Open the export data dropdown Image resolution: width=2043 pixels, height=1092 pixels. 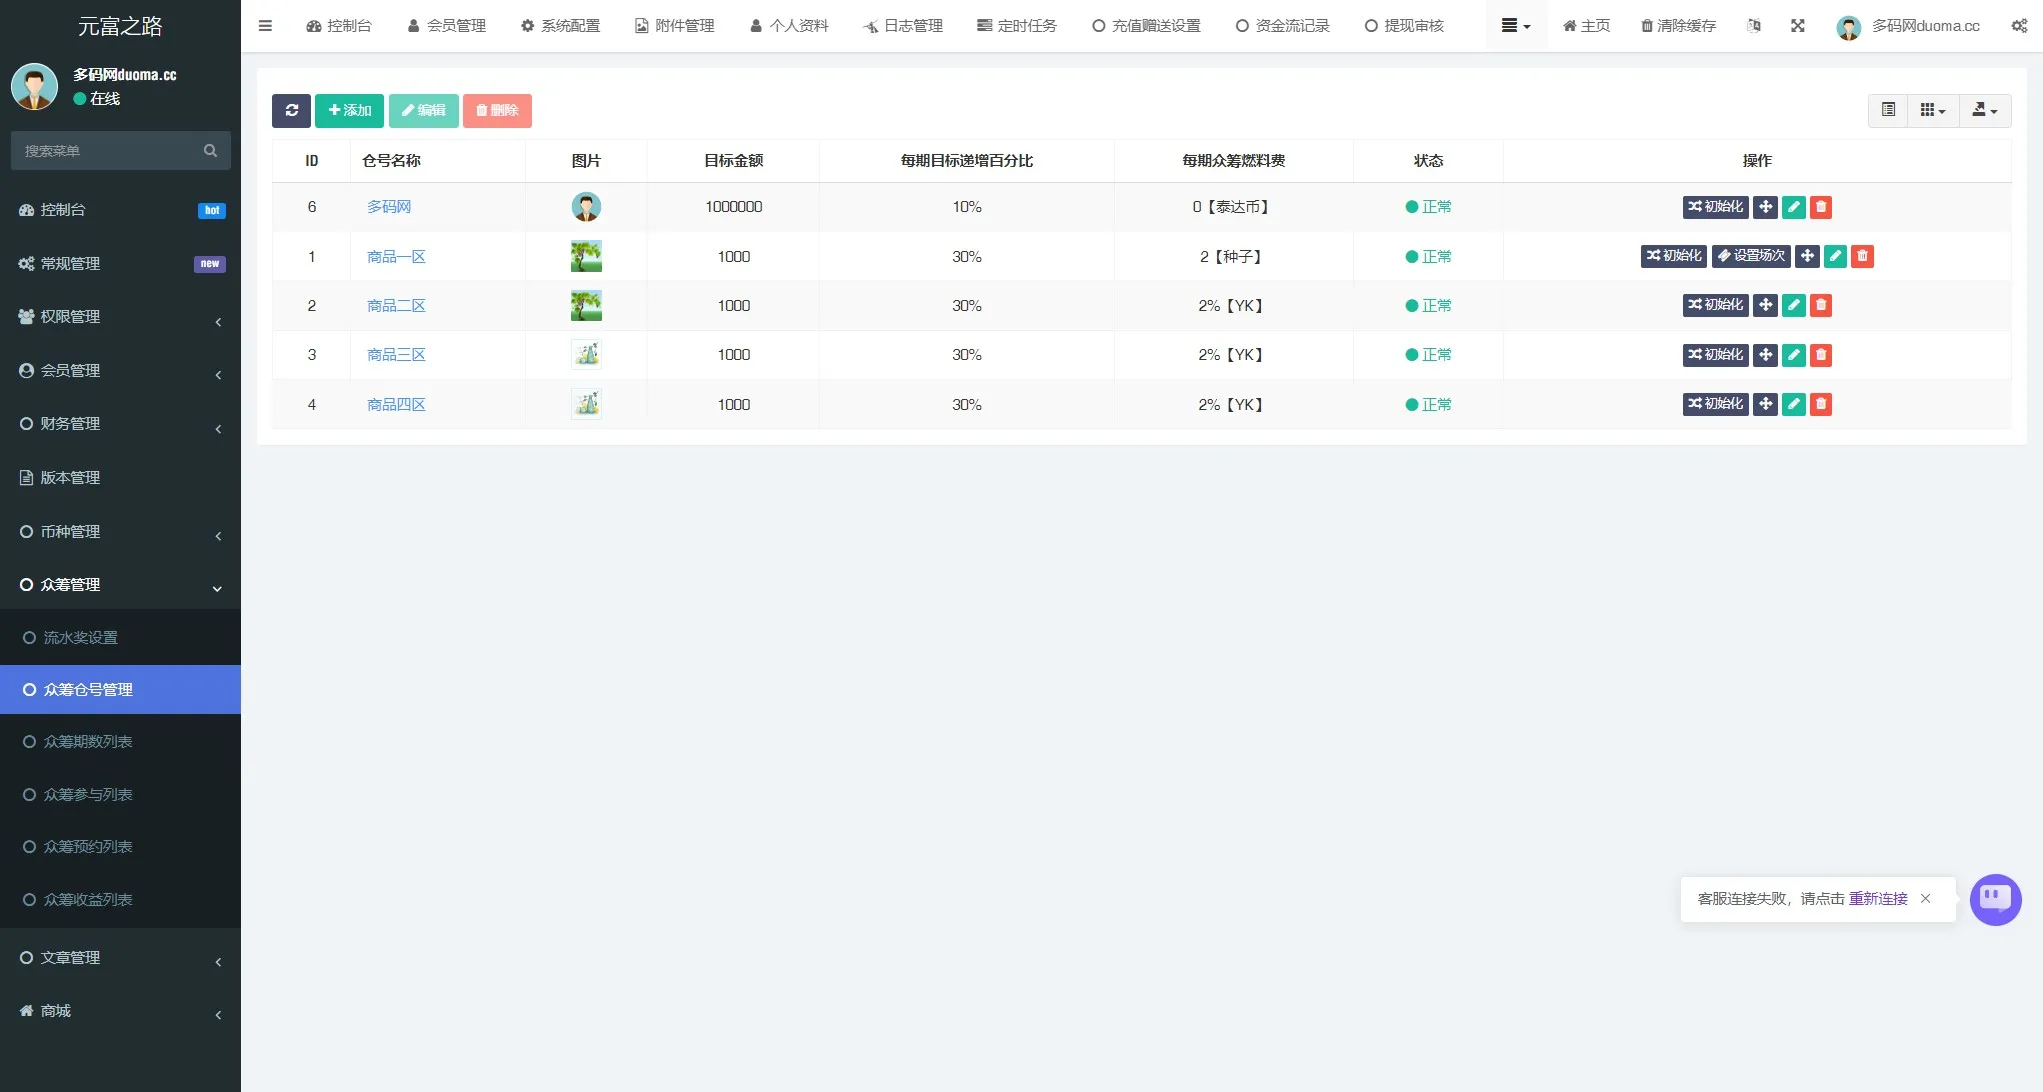[1984, 111]
